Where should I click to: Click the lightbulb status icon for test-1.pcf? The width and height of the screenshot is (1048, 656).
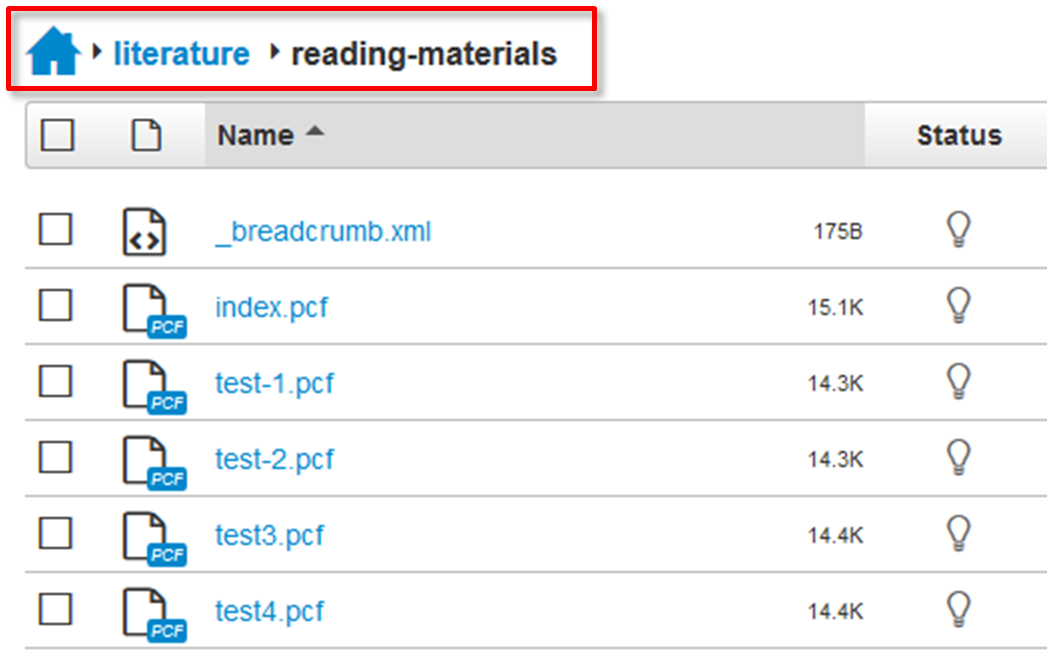[x=959, y=381]
